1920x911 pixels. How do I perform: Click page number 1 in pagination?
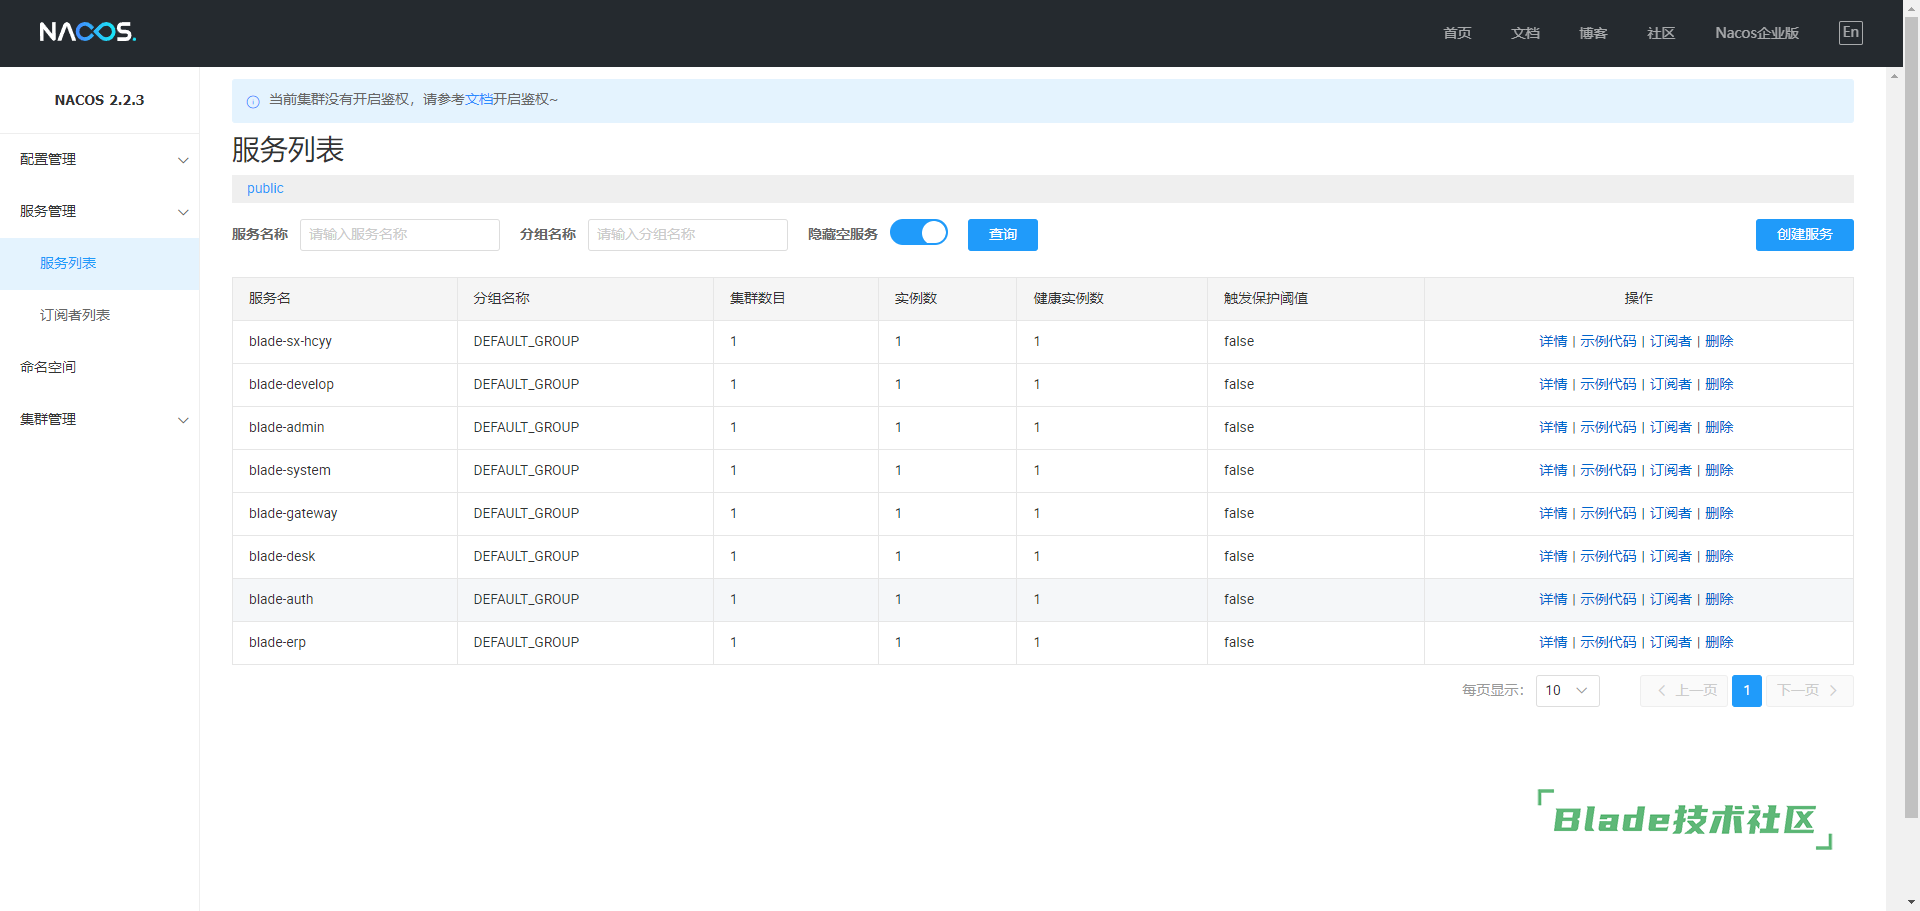click(x=1747, y=691)
